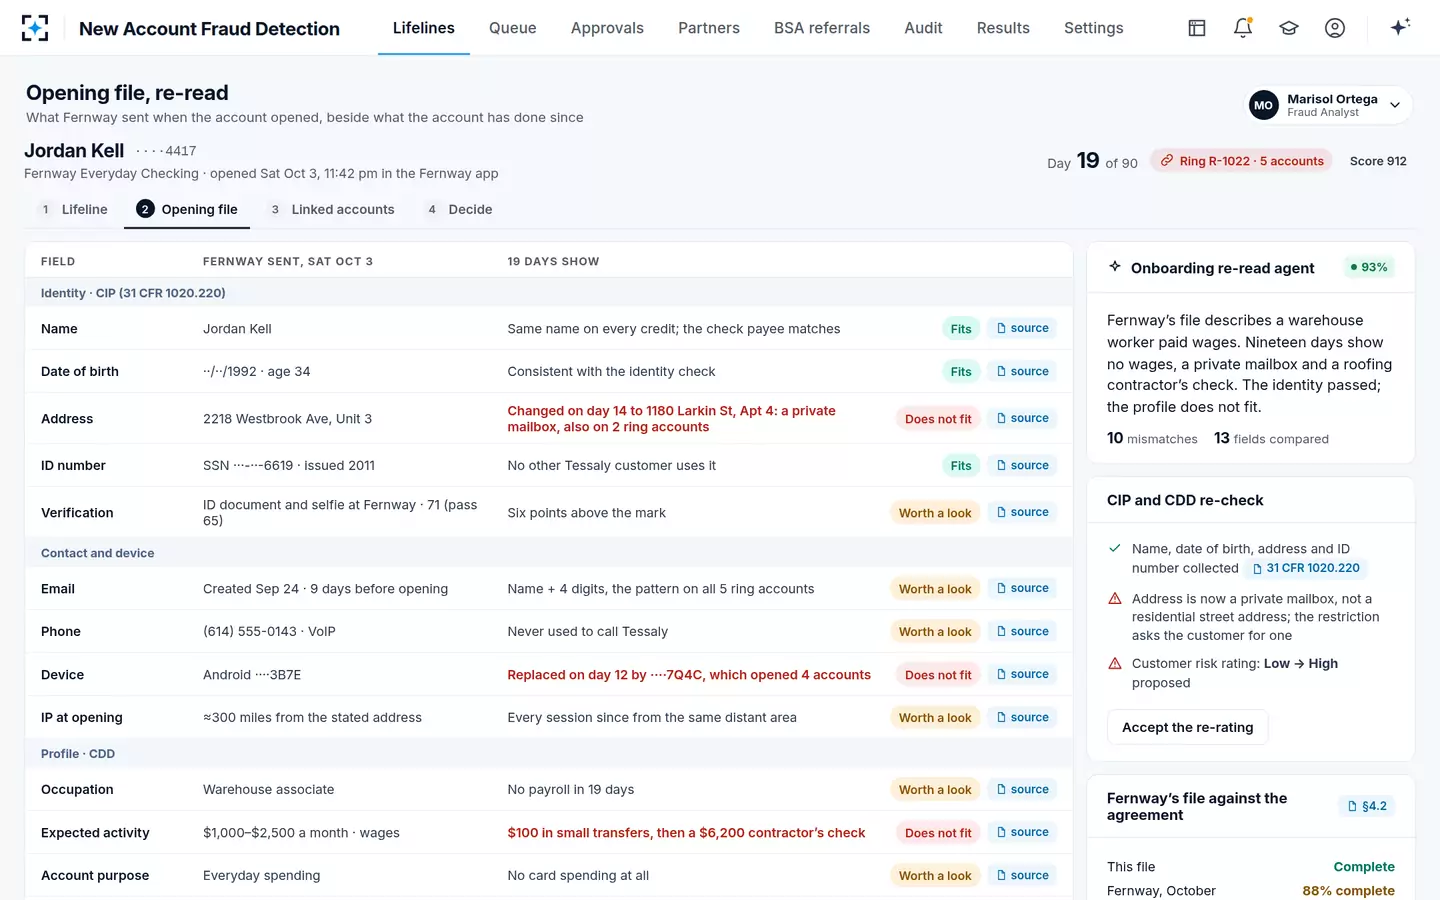Viewport: 1440px width, 900px height.
Task: Click the Score 912 label
Action: pos(1378,161)
